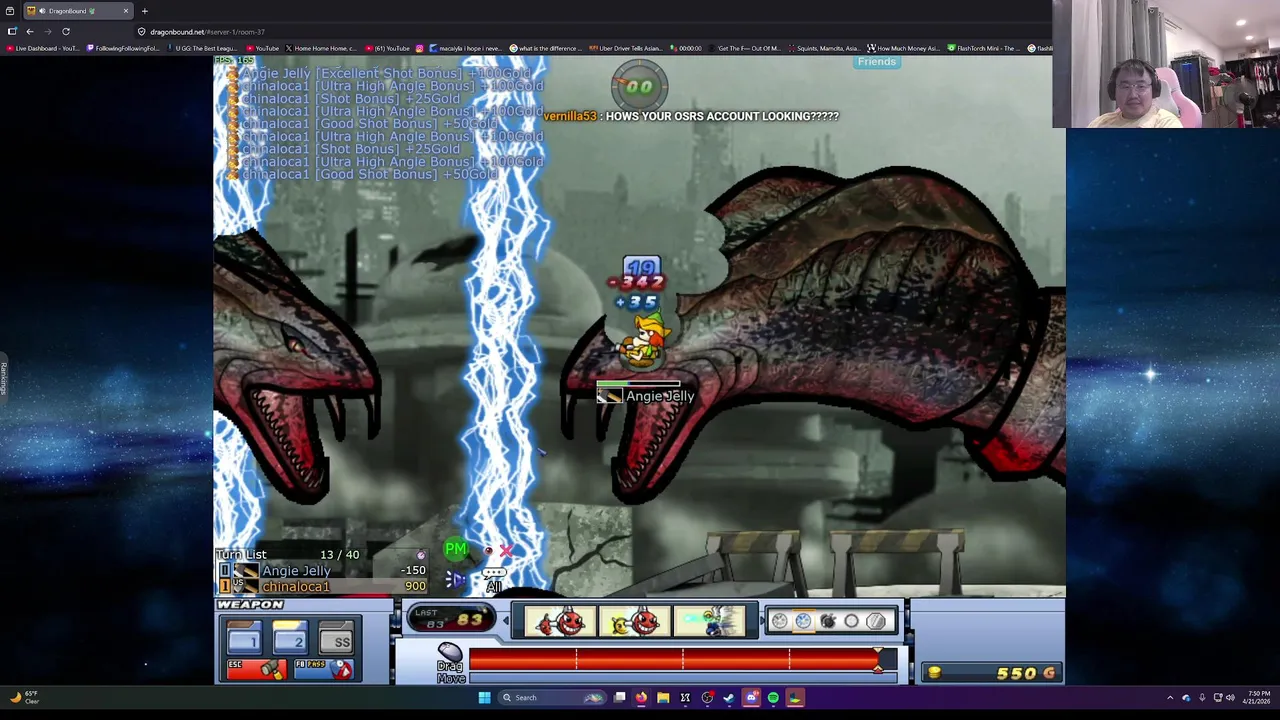The height and width of the screenshot is (720, 1280).
Task: Open the How Much Money bookmark
Action: [x=903, y=48]
